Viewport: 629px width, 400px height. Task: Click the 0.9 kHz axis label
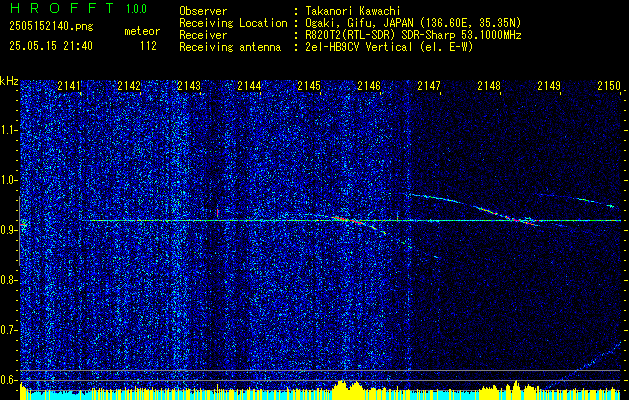tap(8, 230)
